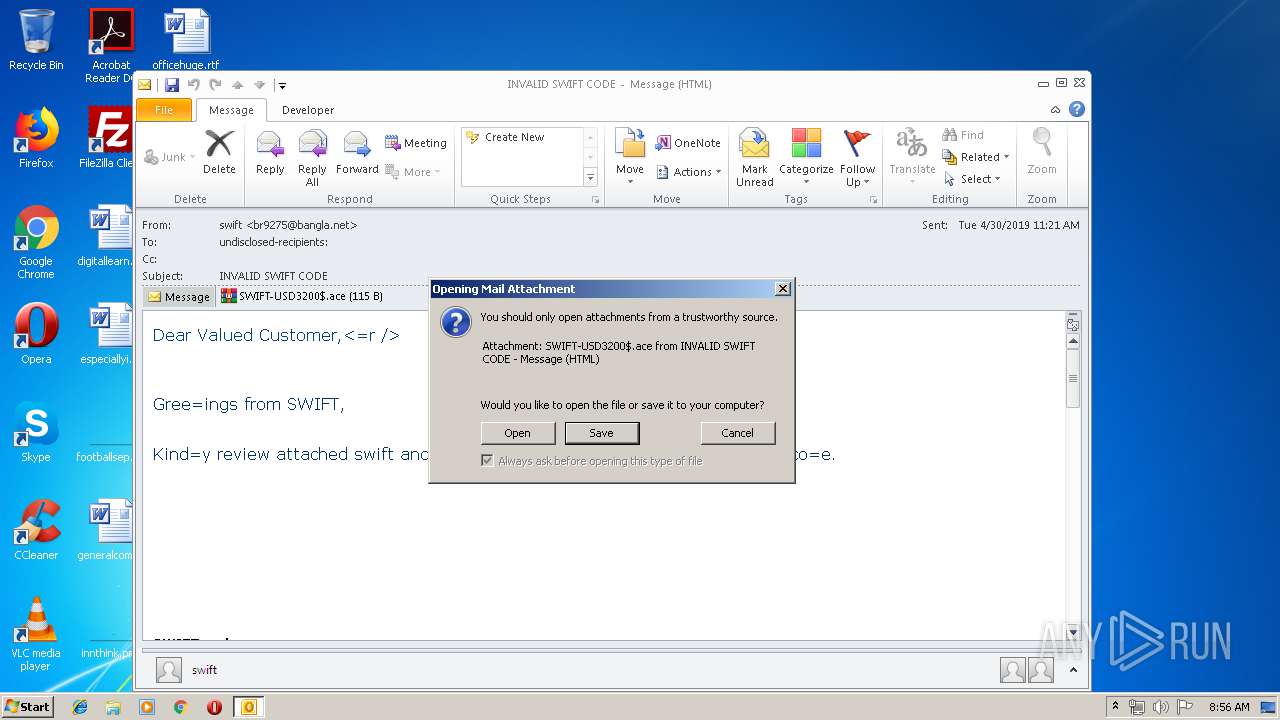Expand the People Pane chevron
The width and height of the screenshot is (1280, 720).
point(1074,670)
